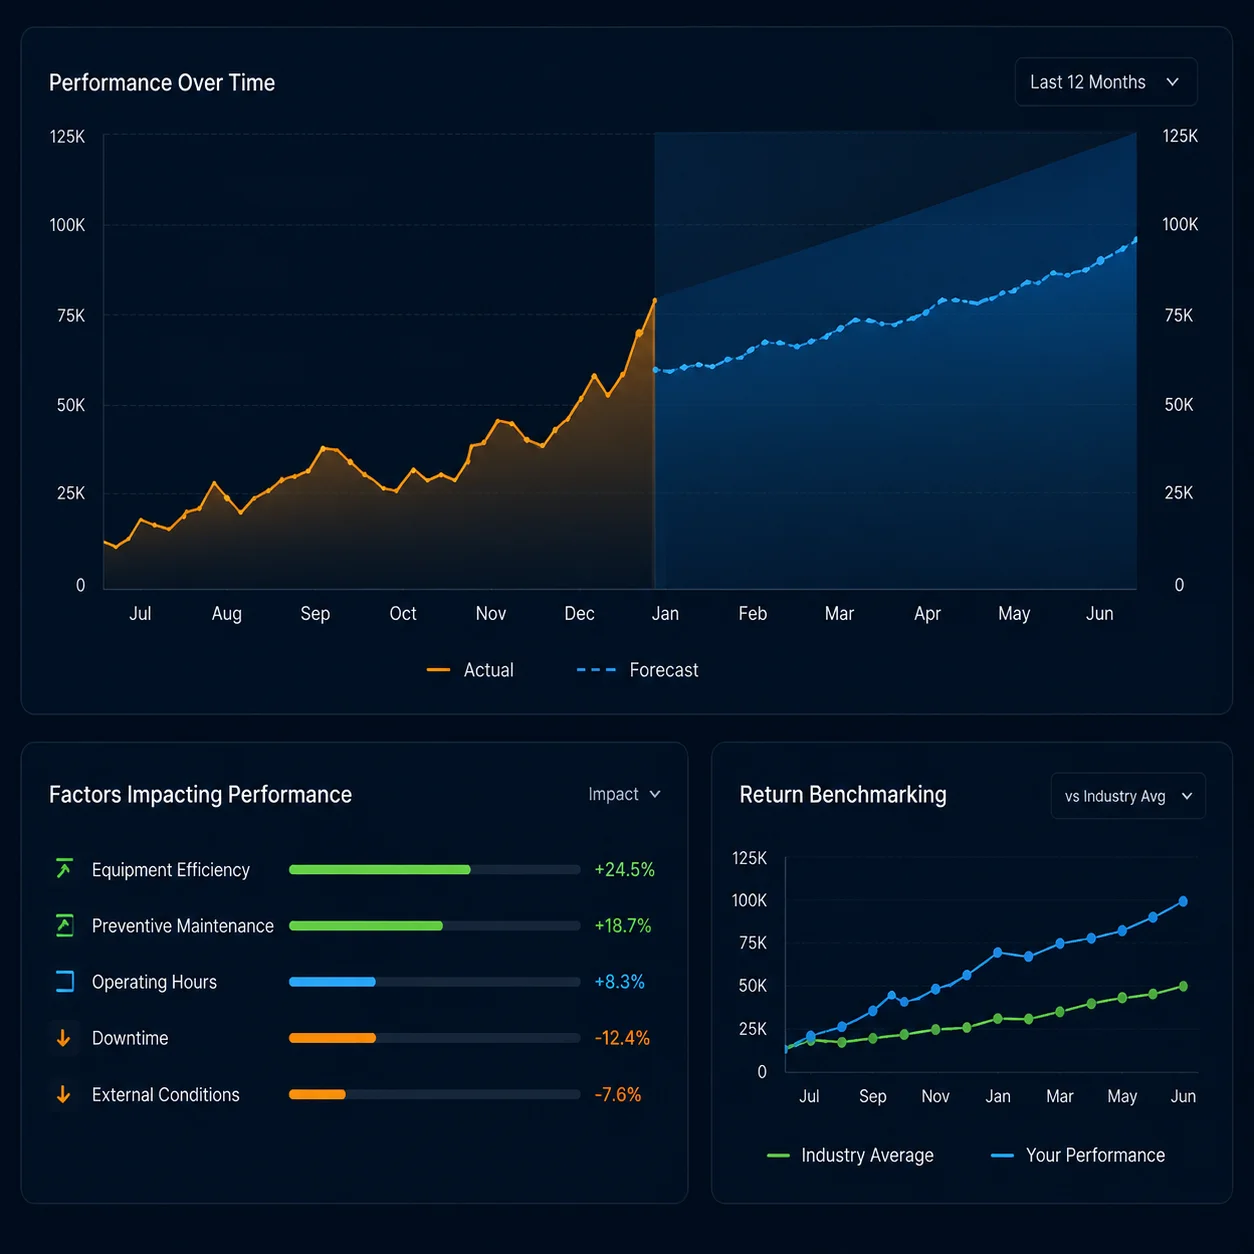Click the Aug label on main chart axis

click(x=227, y=613)
